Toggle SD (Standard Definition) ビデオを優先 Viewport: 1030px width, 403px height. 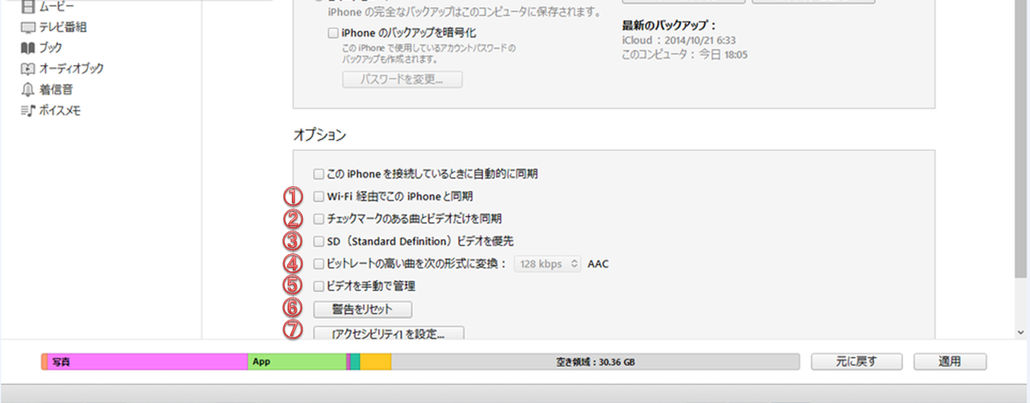coord(319,241)
